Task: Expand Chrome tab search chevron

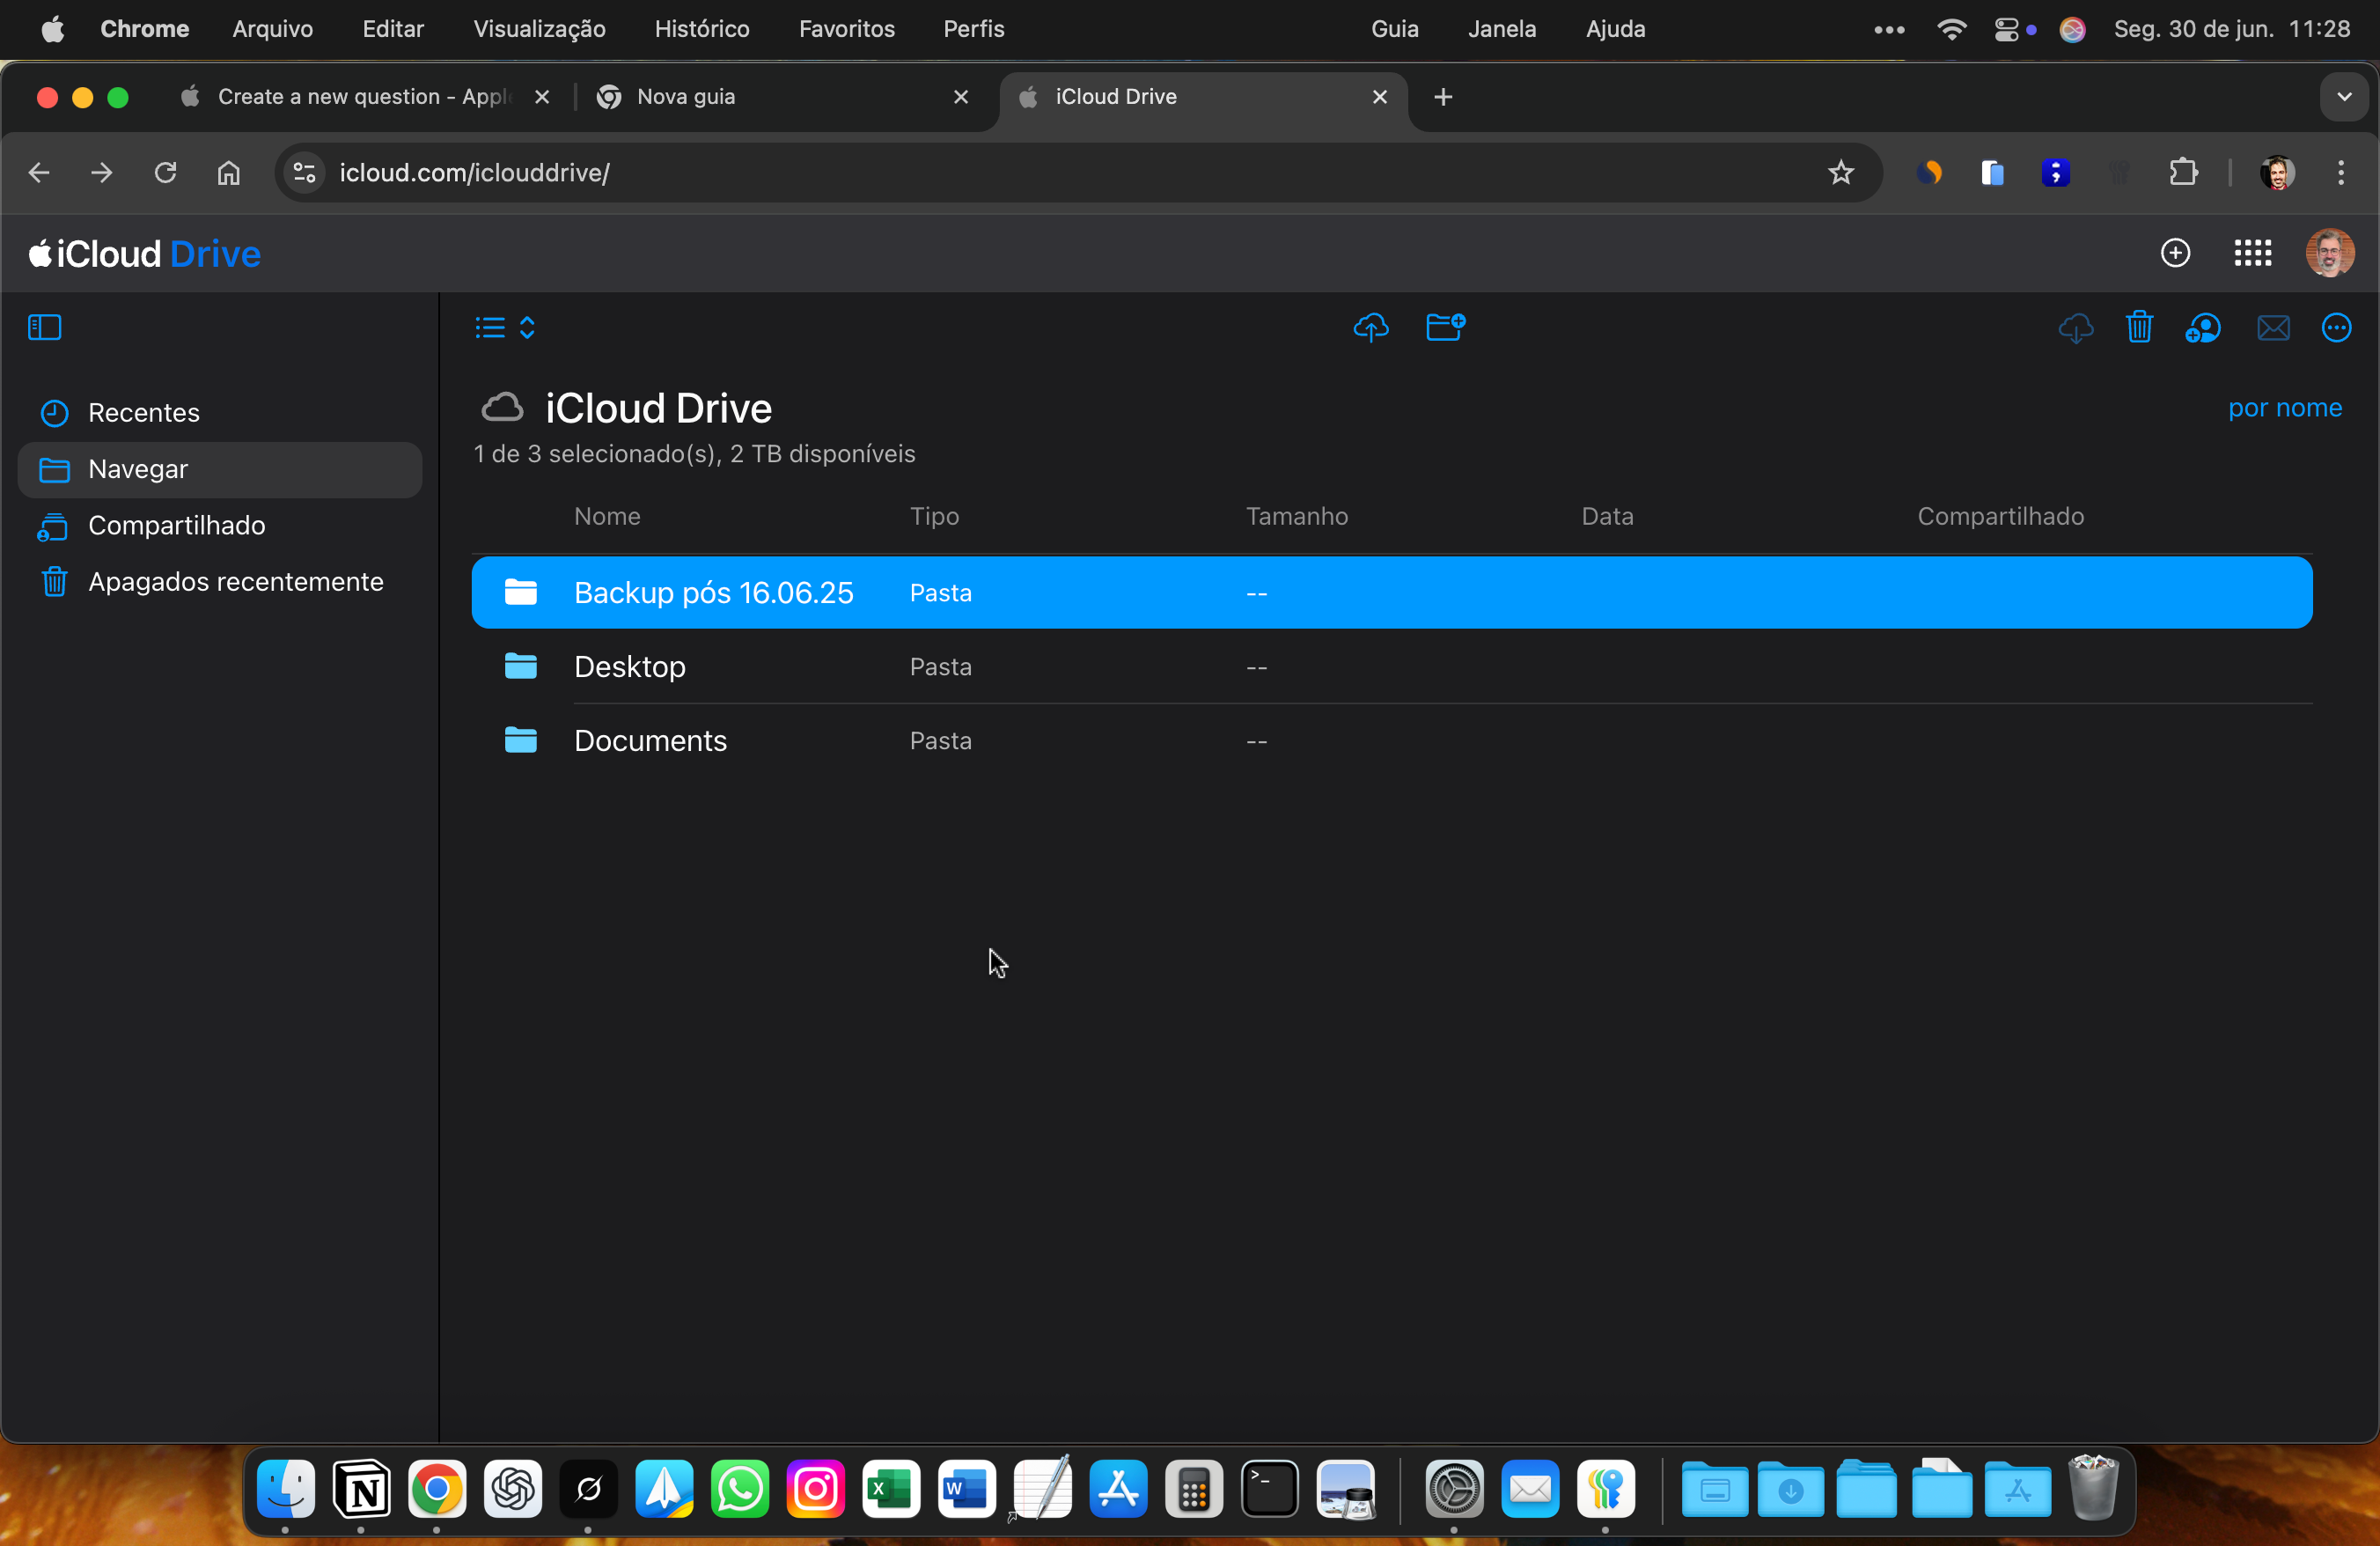Action: click(x=2343, y=97)
